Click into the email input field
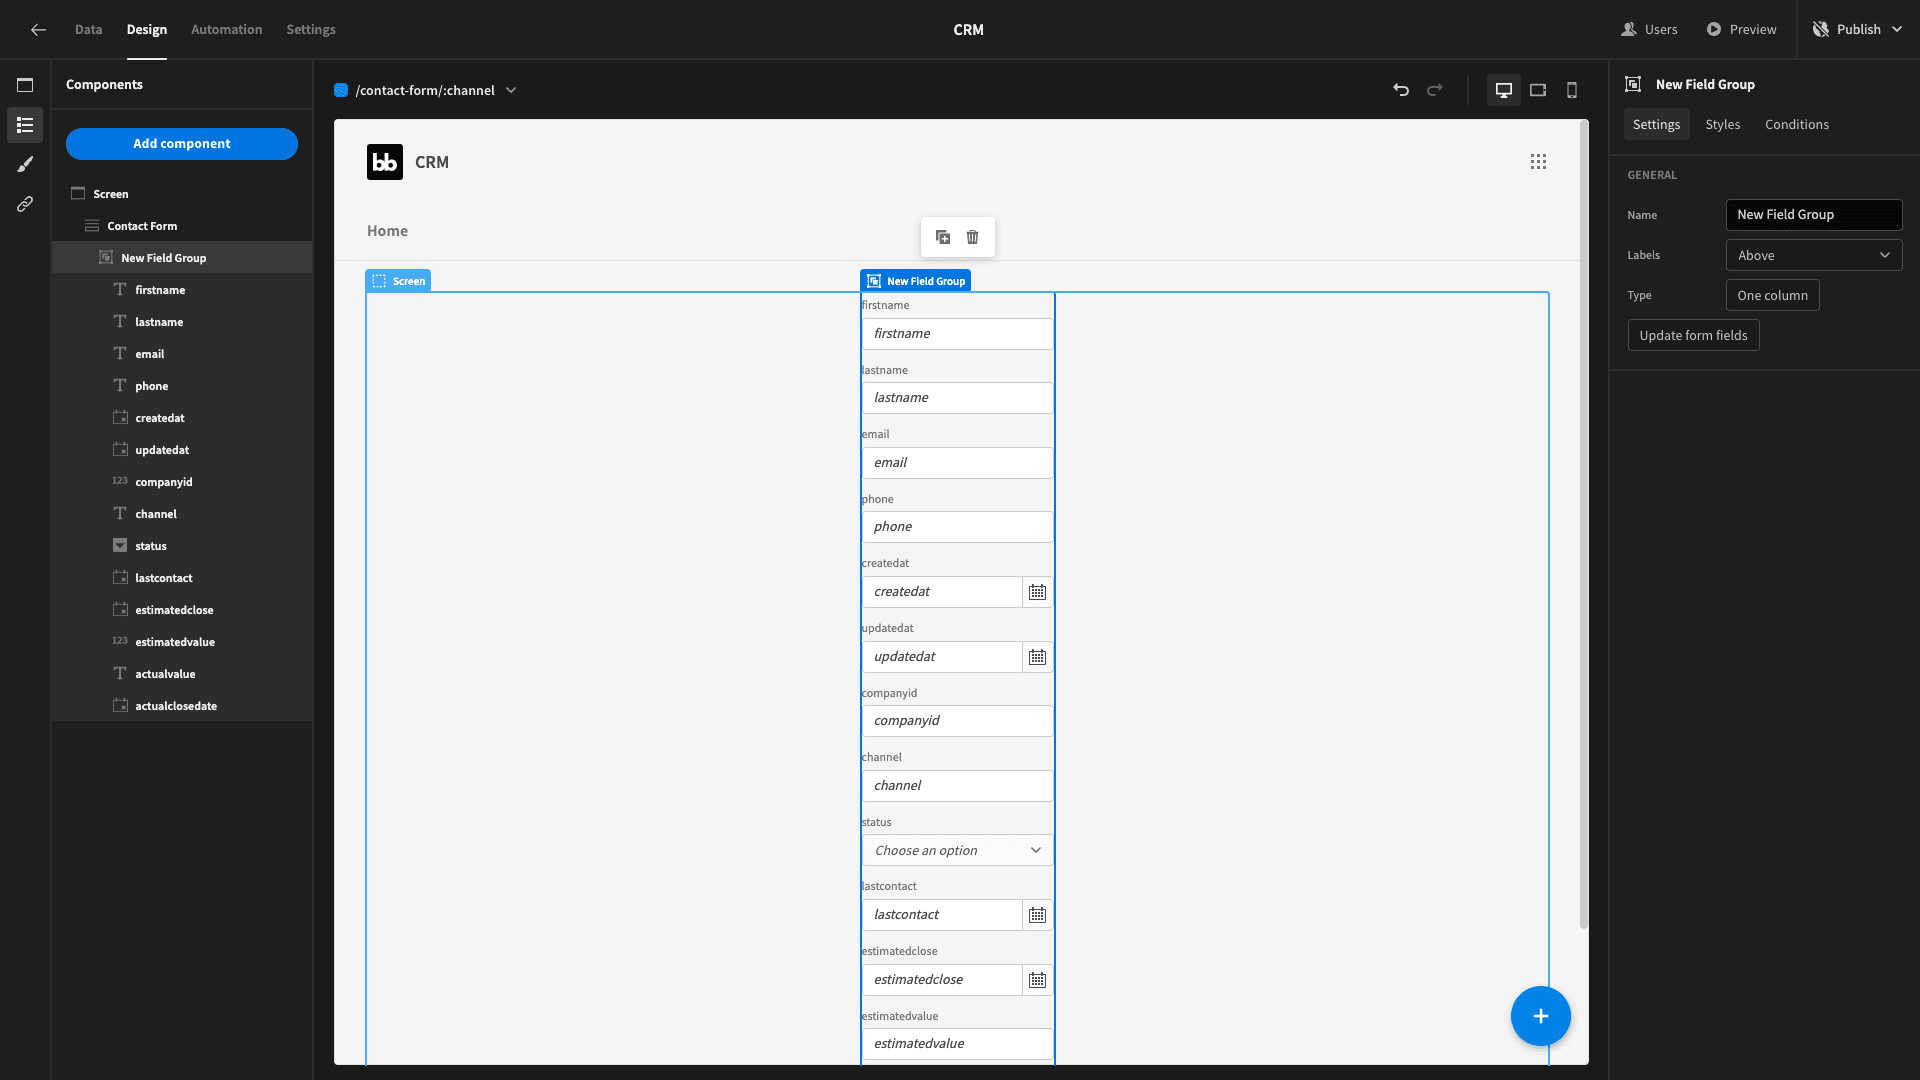The height and width of the screenshot is (1080, 1920). click(957, 463)
